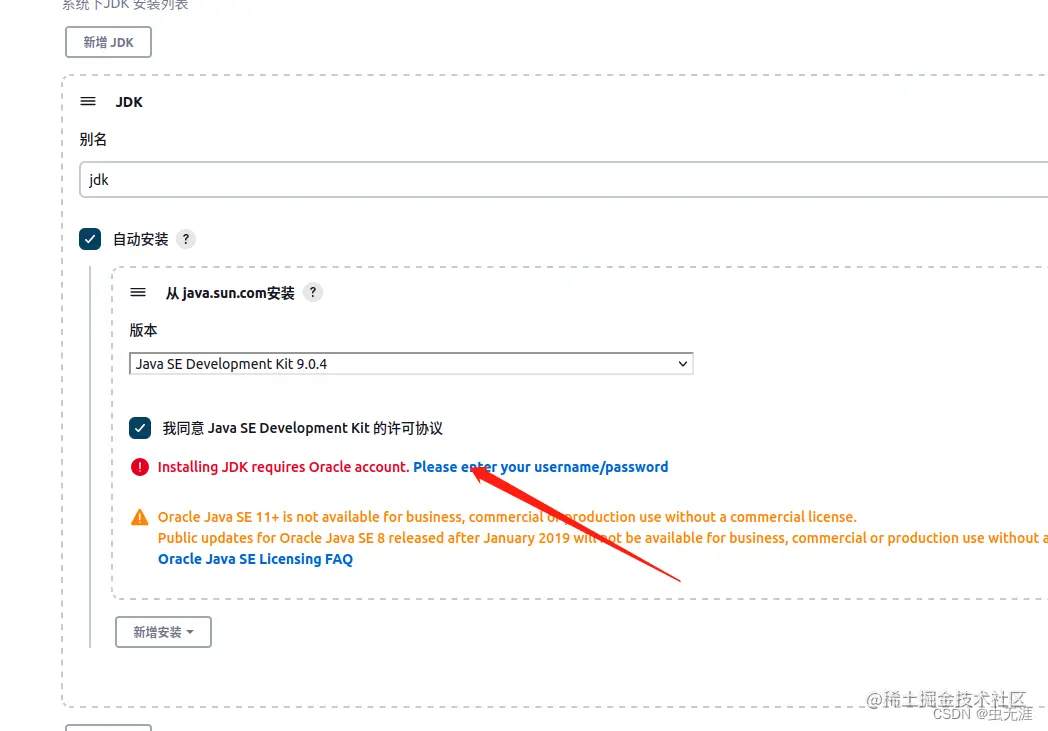Click the Installing JDK requires Oracle account message
Viewport: 1048px width, 731px height.
pos(283,467)
